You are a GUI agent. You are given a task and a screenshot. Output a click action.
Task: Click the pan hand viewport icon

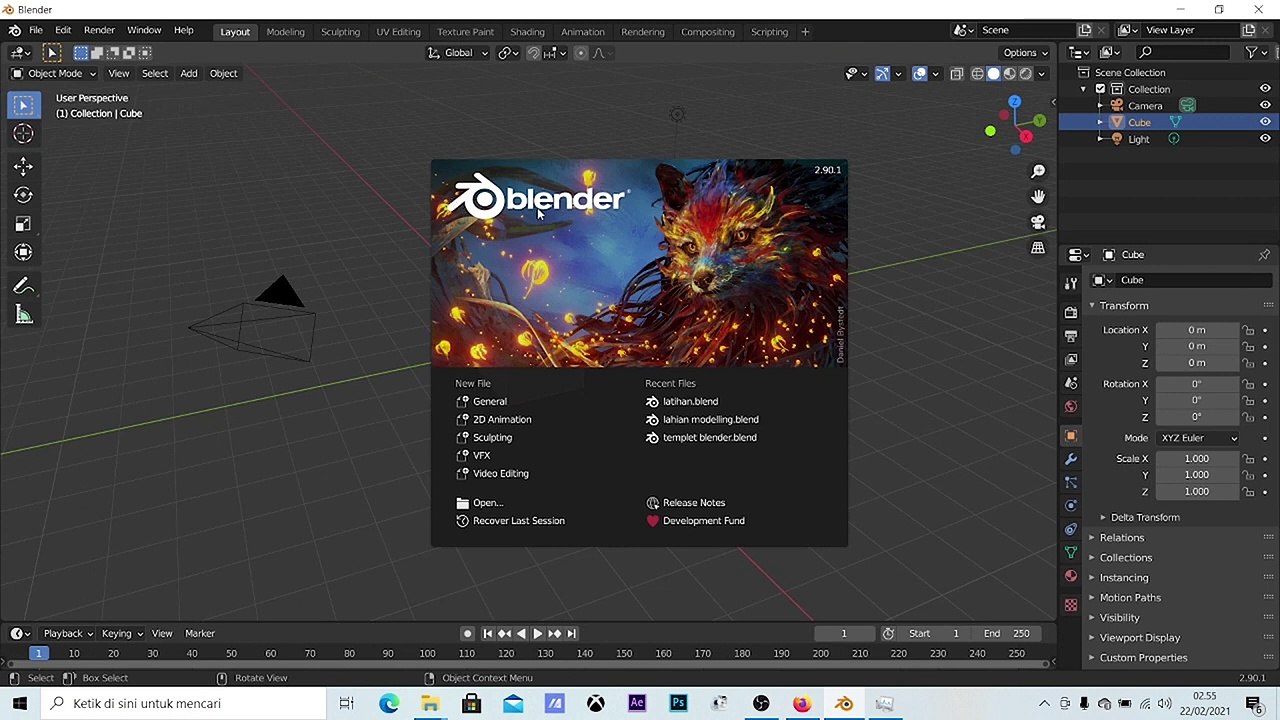pyautogui.click(x=1038, y=196)
